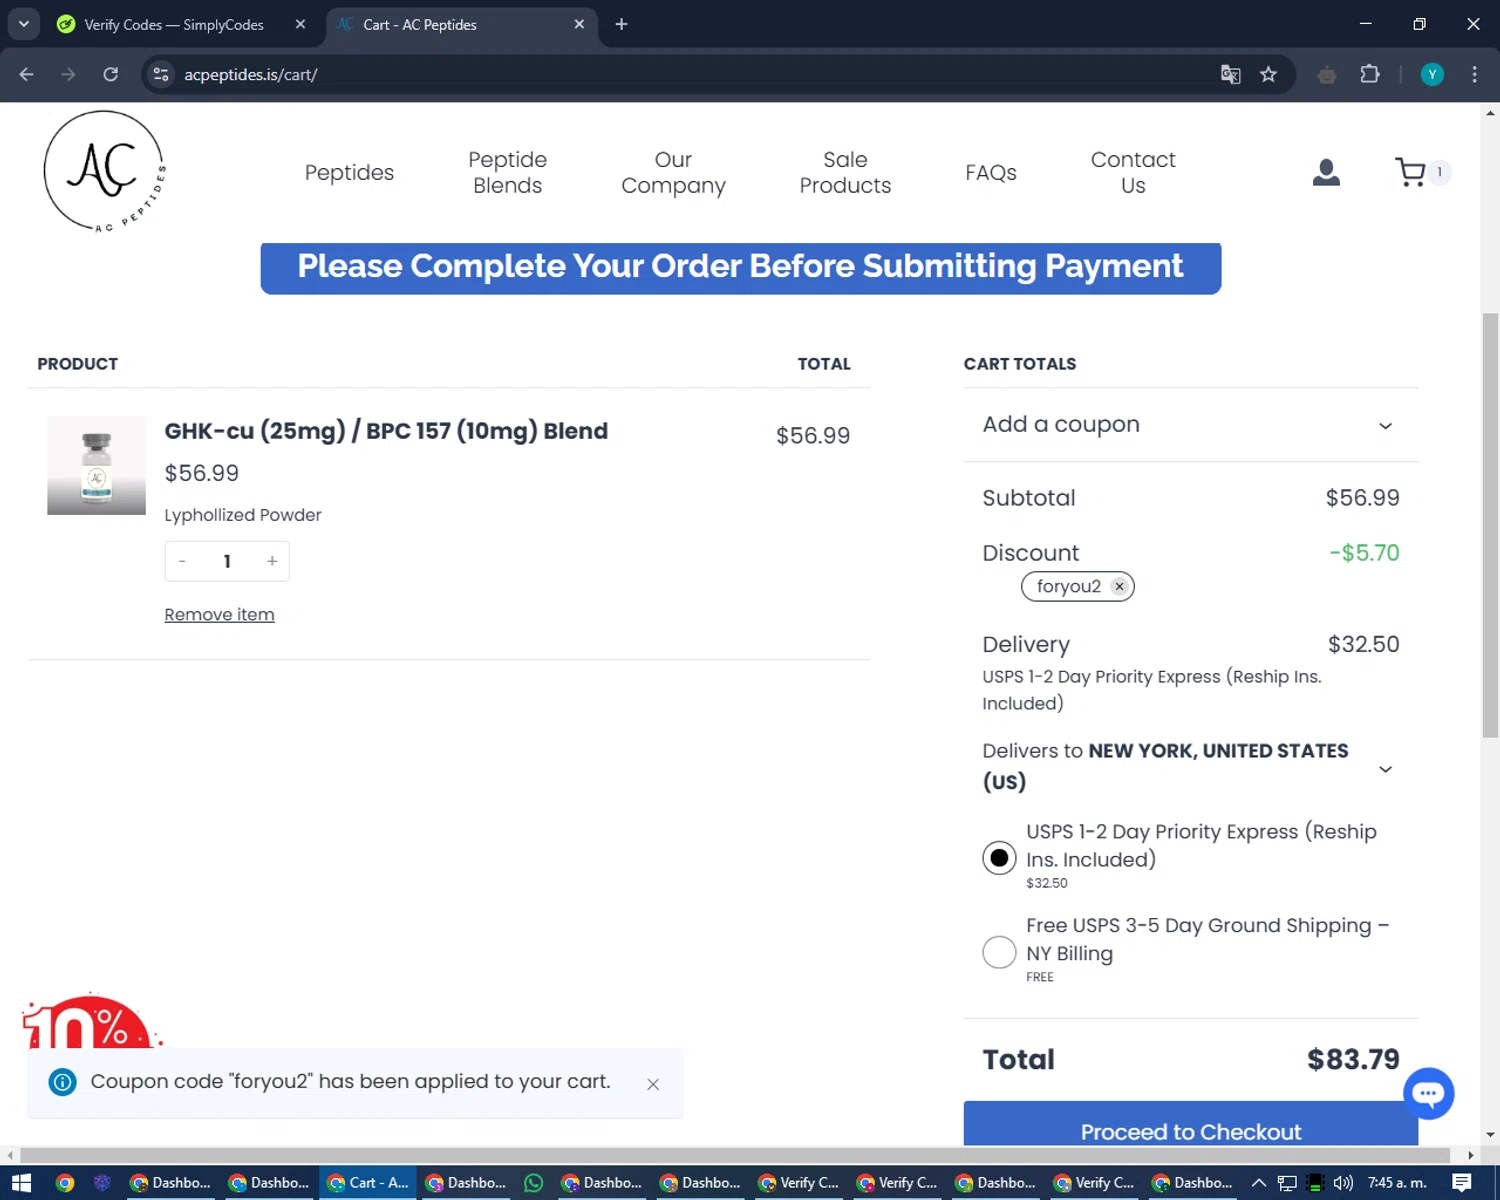1500x1200 pixels.
Task: Open the FAQs page
Action: pyautogui.click(x=991, y=173)
